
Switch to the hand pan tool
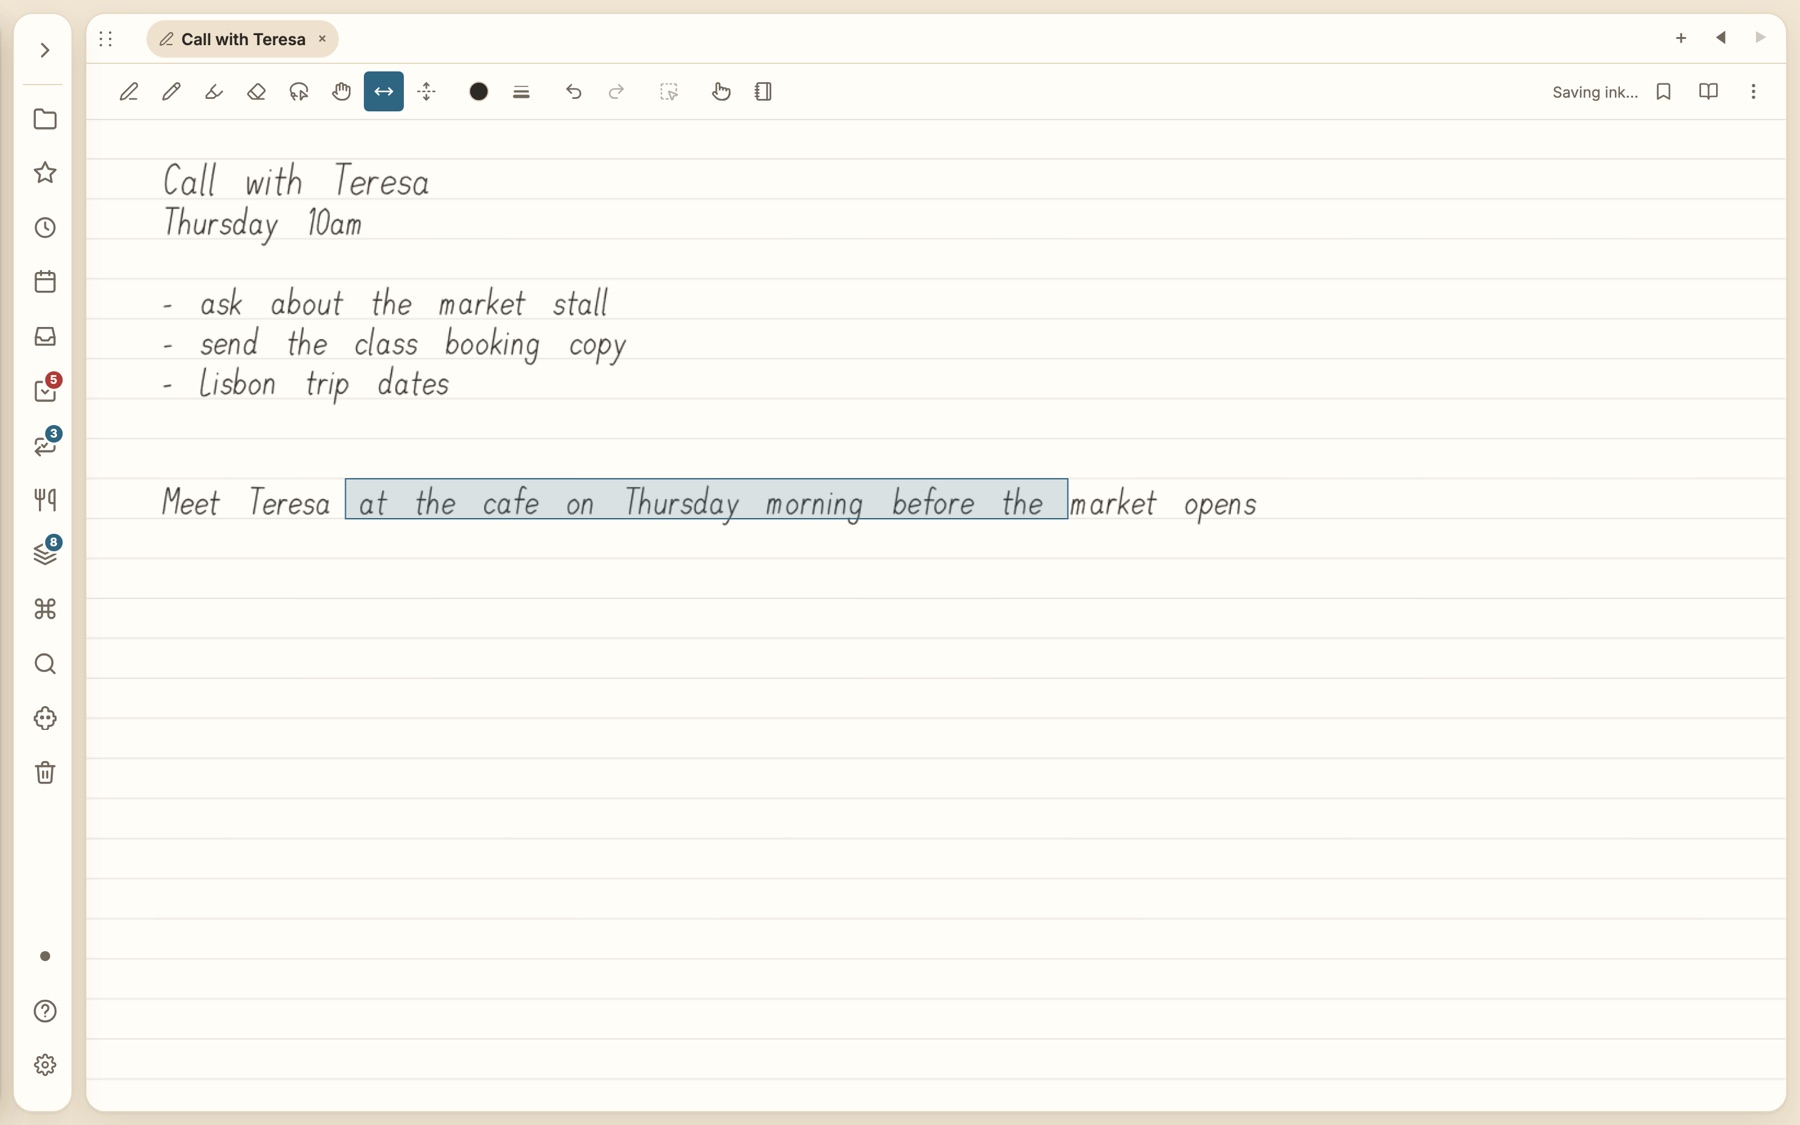click(x=341, y=92)
